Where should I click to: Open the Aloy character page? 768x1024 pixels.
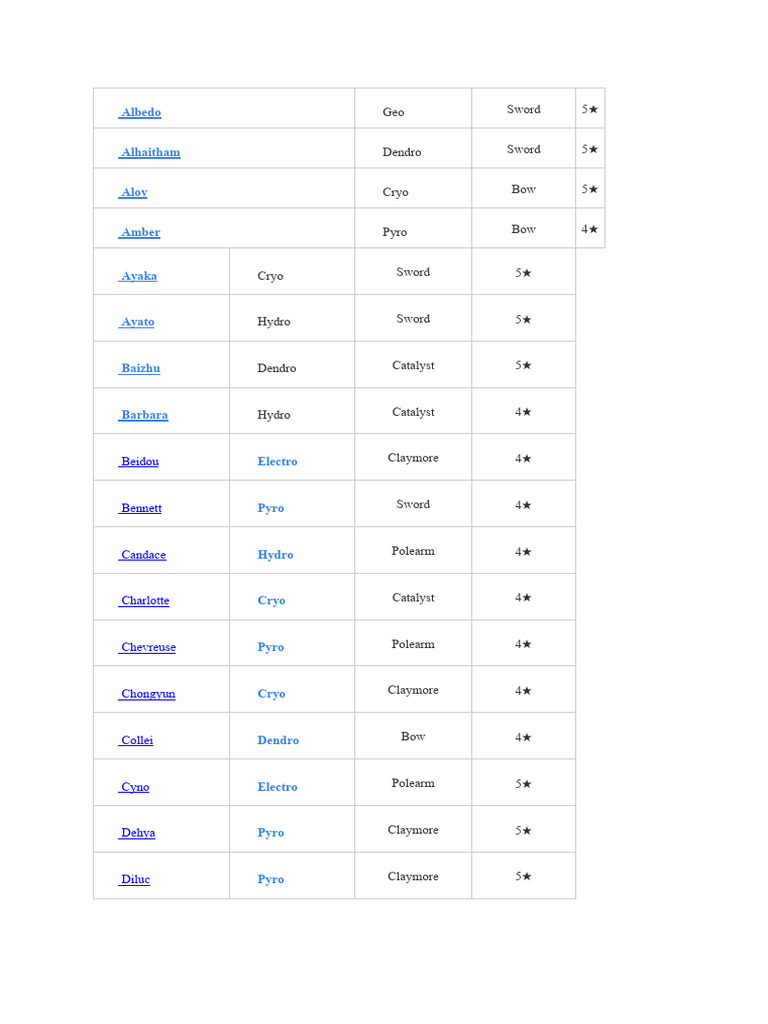click(134, 193)
